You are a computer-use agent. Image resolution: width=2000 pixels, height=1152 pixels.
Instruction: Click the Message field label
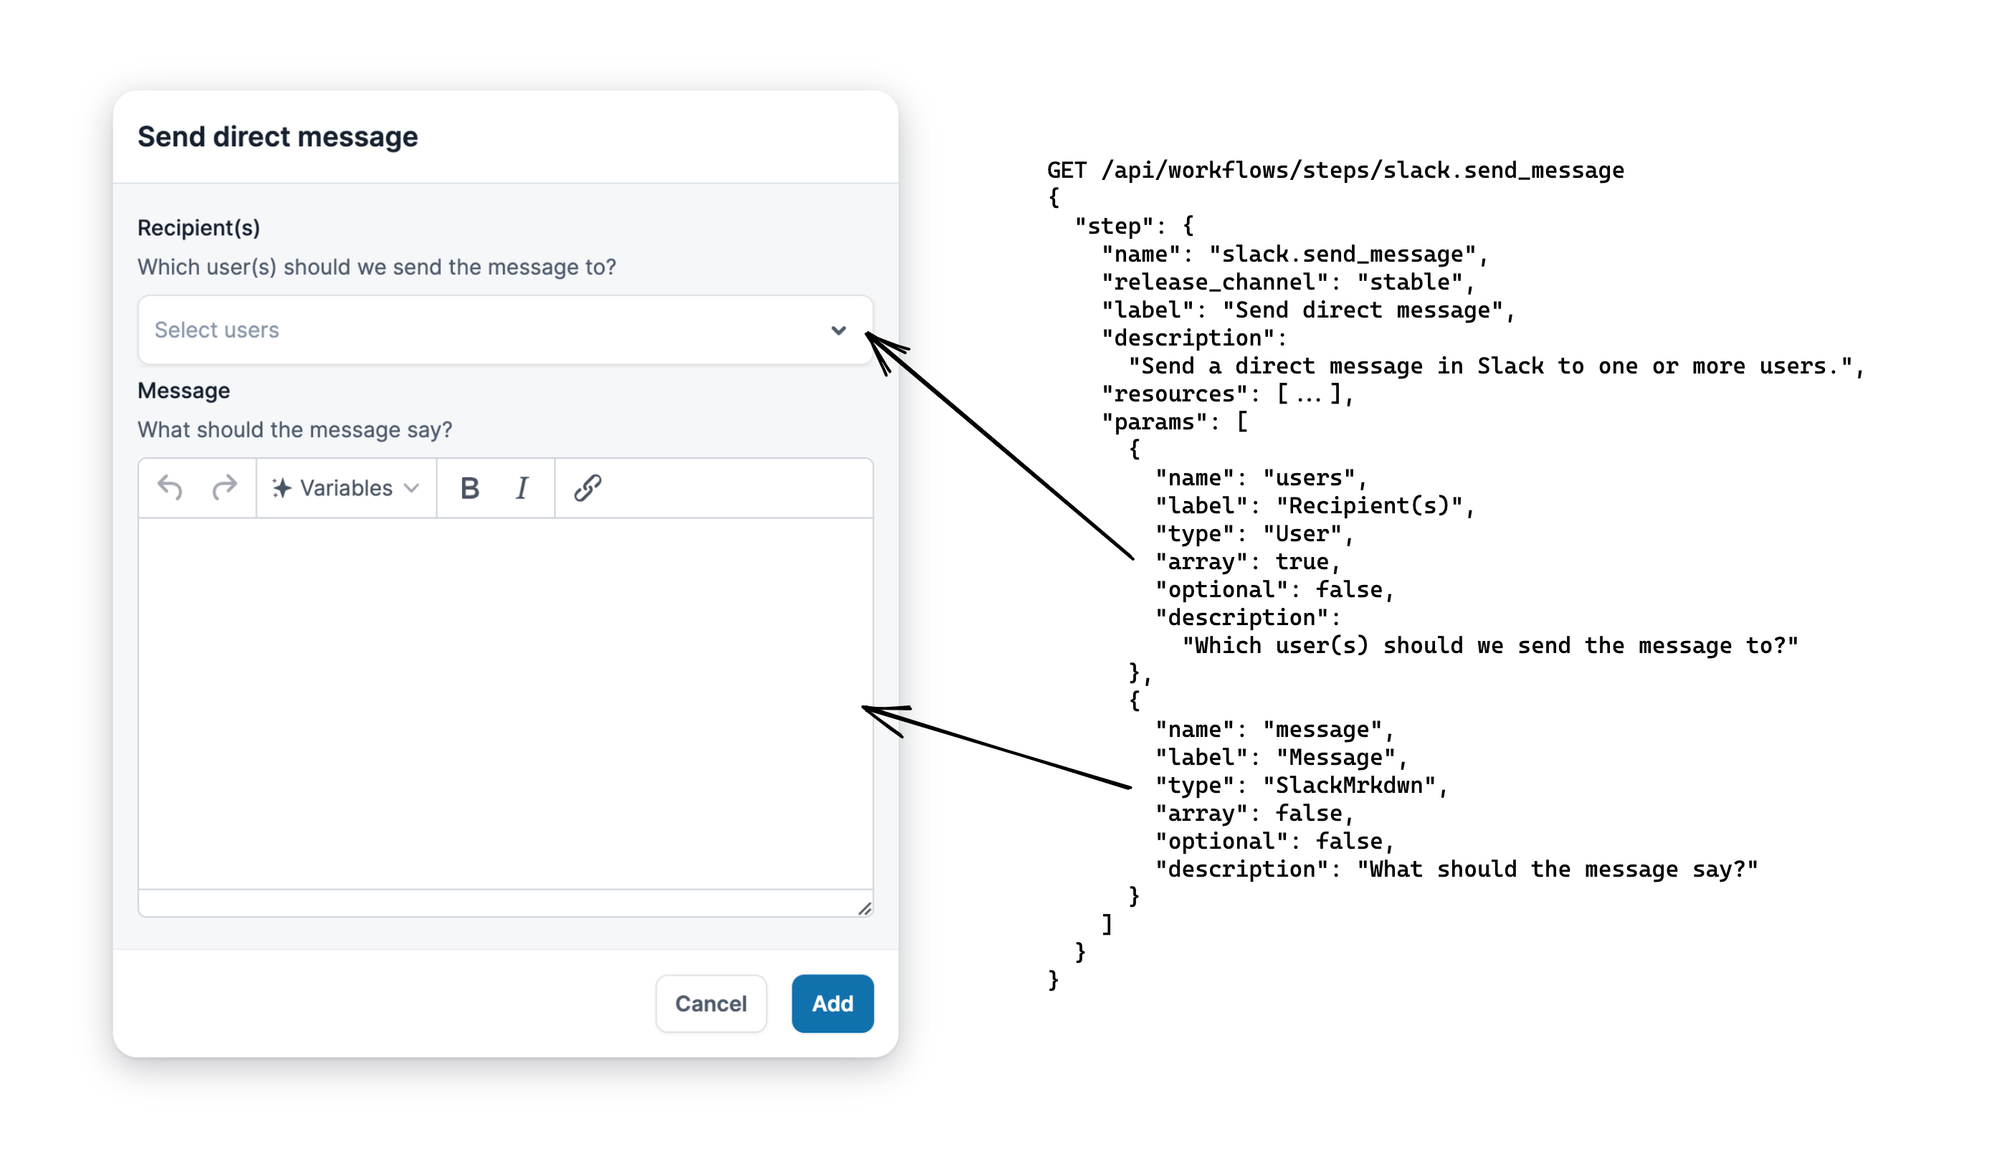click(184, 391)
